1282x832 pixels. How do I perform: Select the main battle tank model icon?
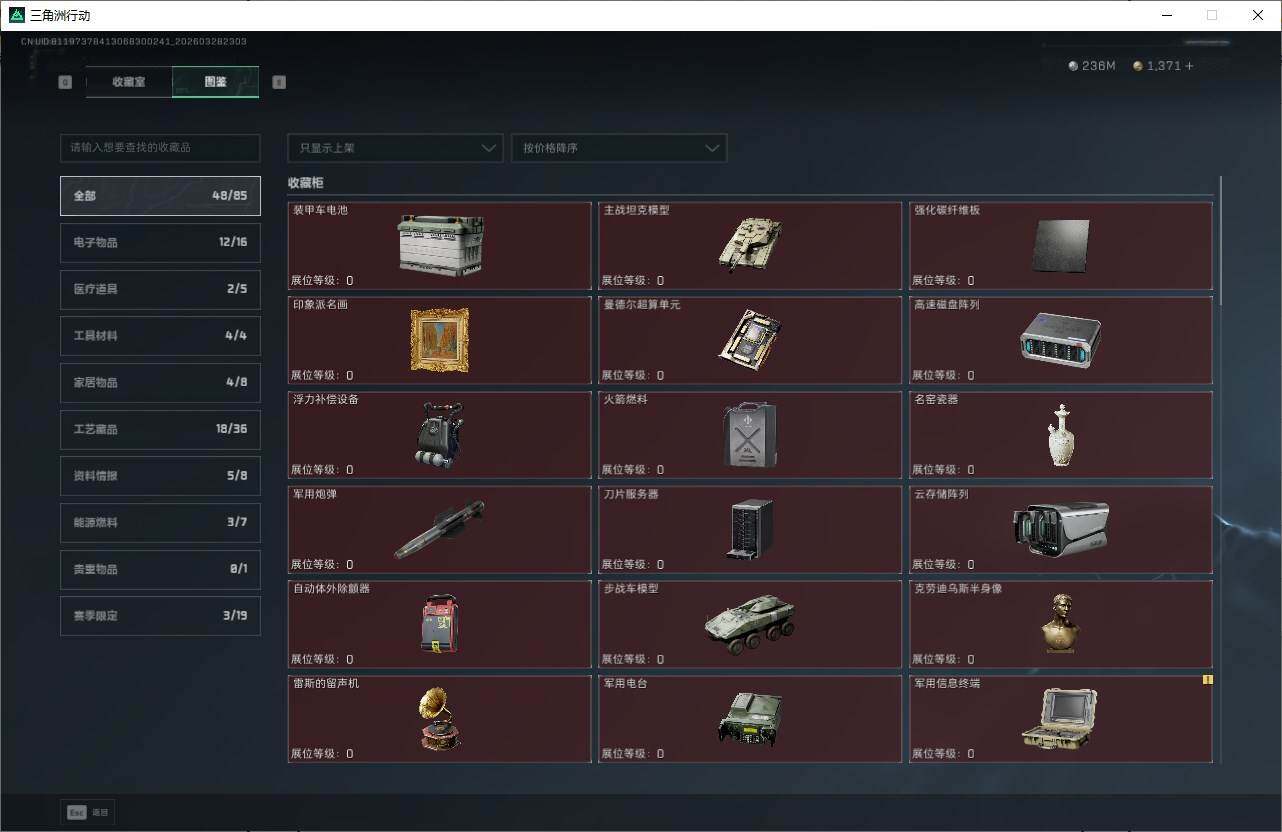749,244
